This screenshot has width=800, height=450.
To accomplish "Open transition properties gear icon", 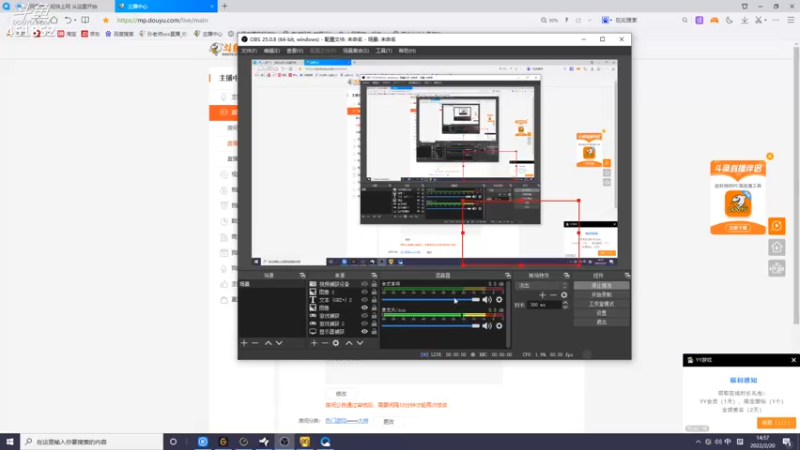I will (564, 295).
